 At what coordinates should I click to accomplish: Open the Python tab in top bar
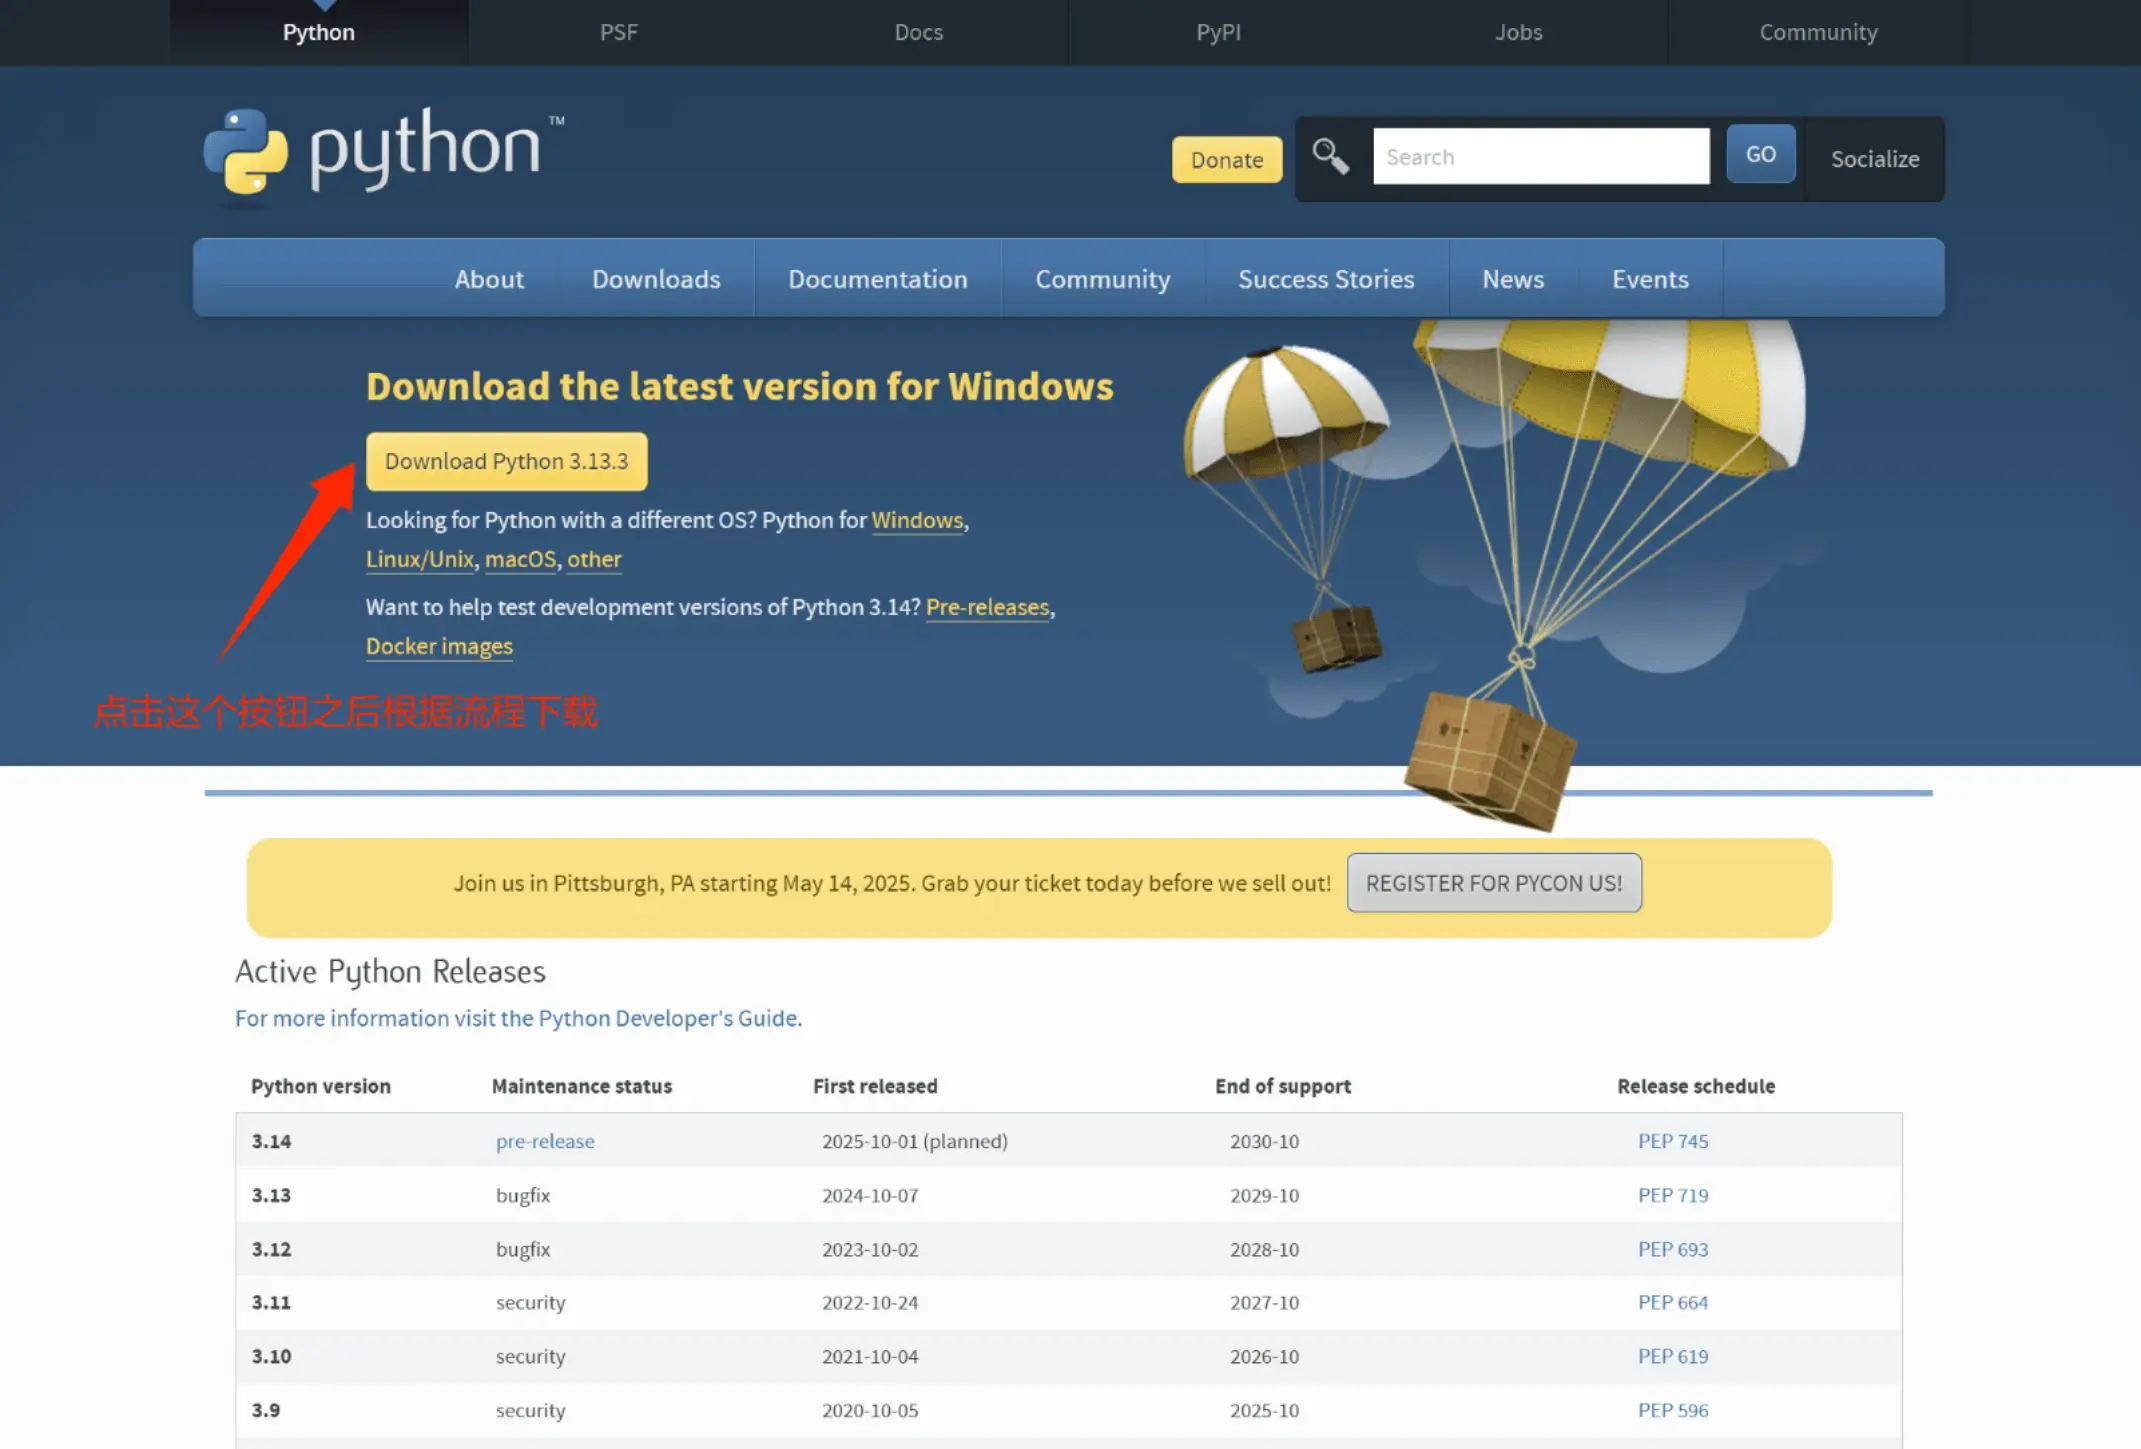click(319, 32)
